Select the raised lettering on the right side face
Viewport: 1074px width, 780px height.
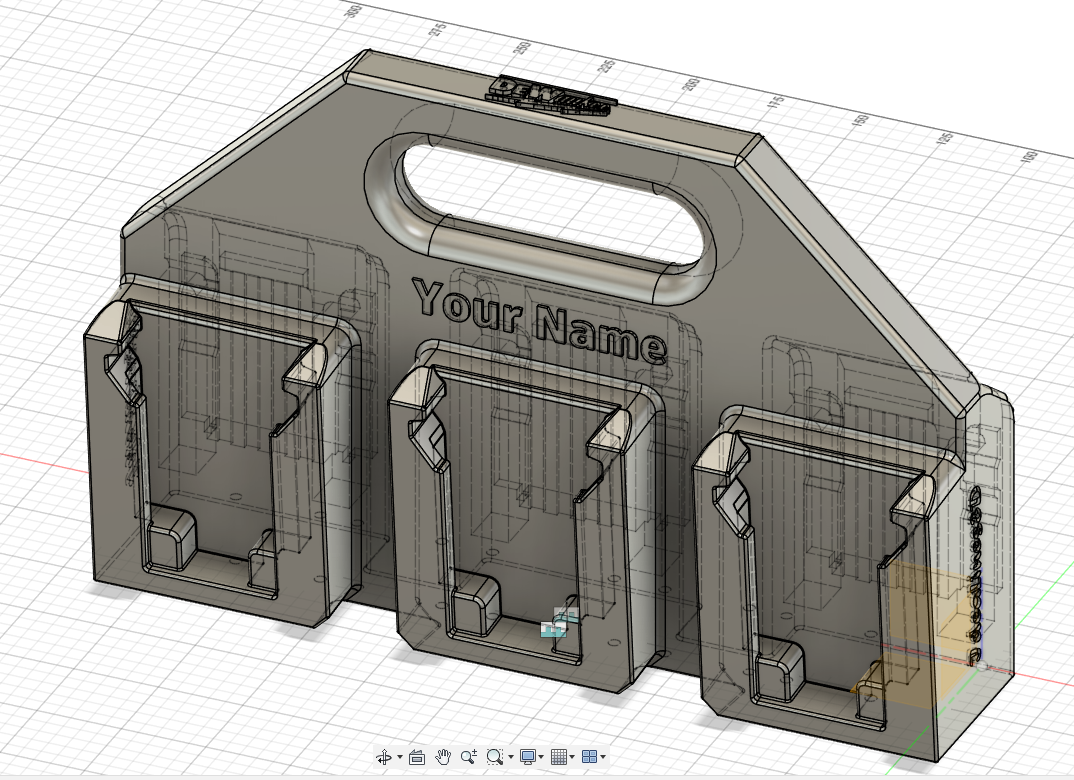click(976, 570)
